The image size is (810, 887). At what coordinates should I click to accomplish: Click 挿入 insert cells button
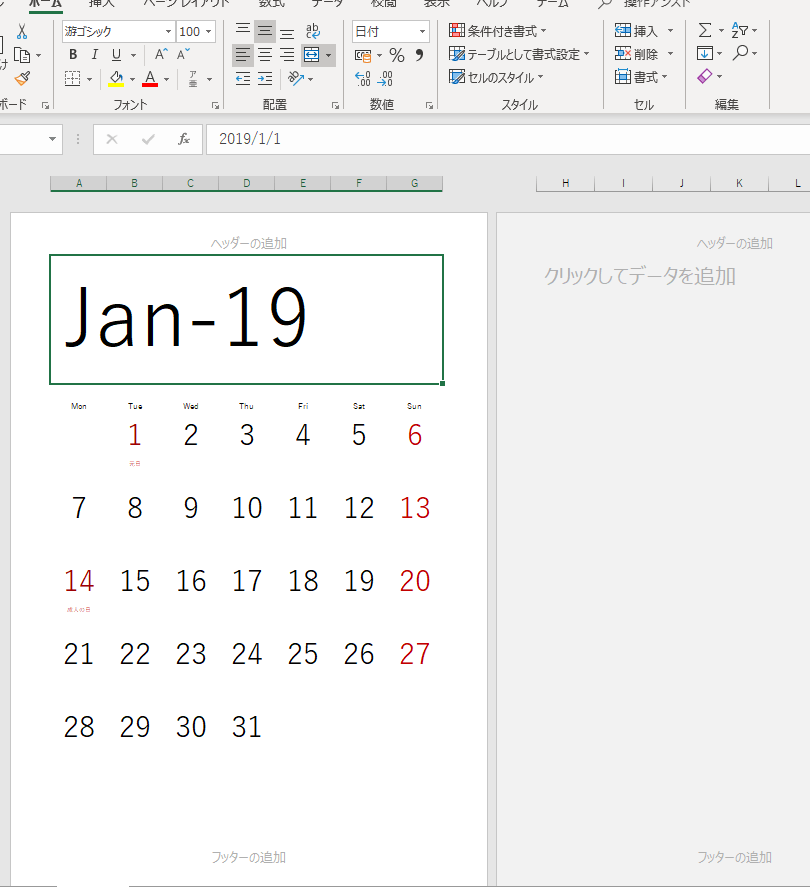pyautogui.click(x=637, y=31)
